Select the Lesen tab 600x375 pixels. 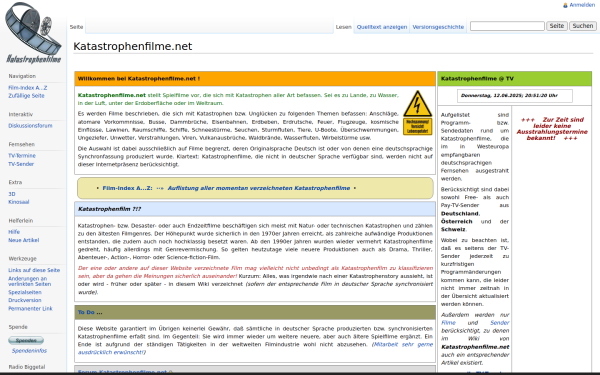(x=343, y=27)
